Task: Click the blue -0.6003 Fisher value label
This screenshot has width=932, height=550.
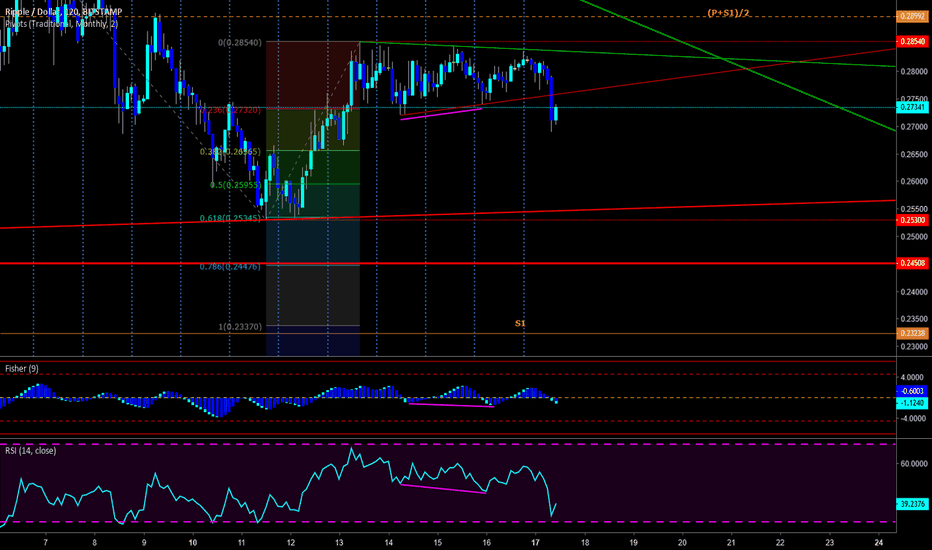Action: click(912, 391)
